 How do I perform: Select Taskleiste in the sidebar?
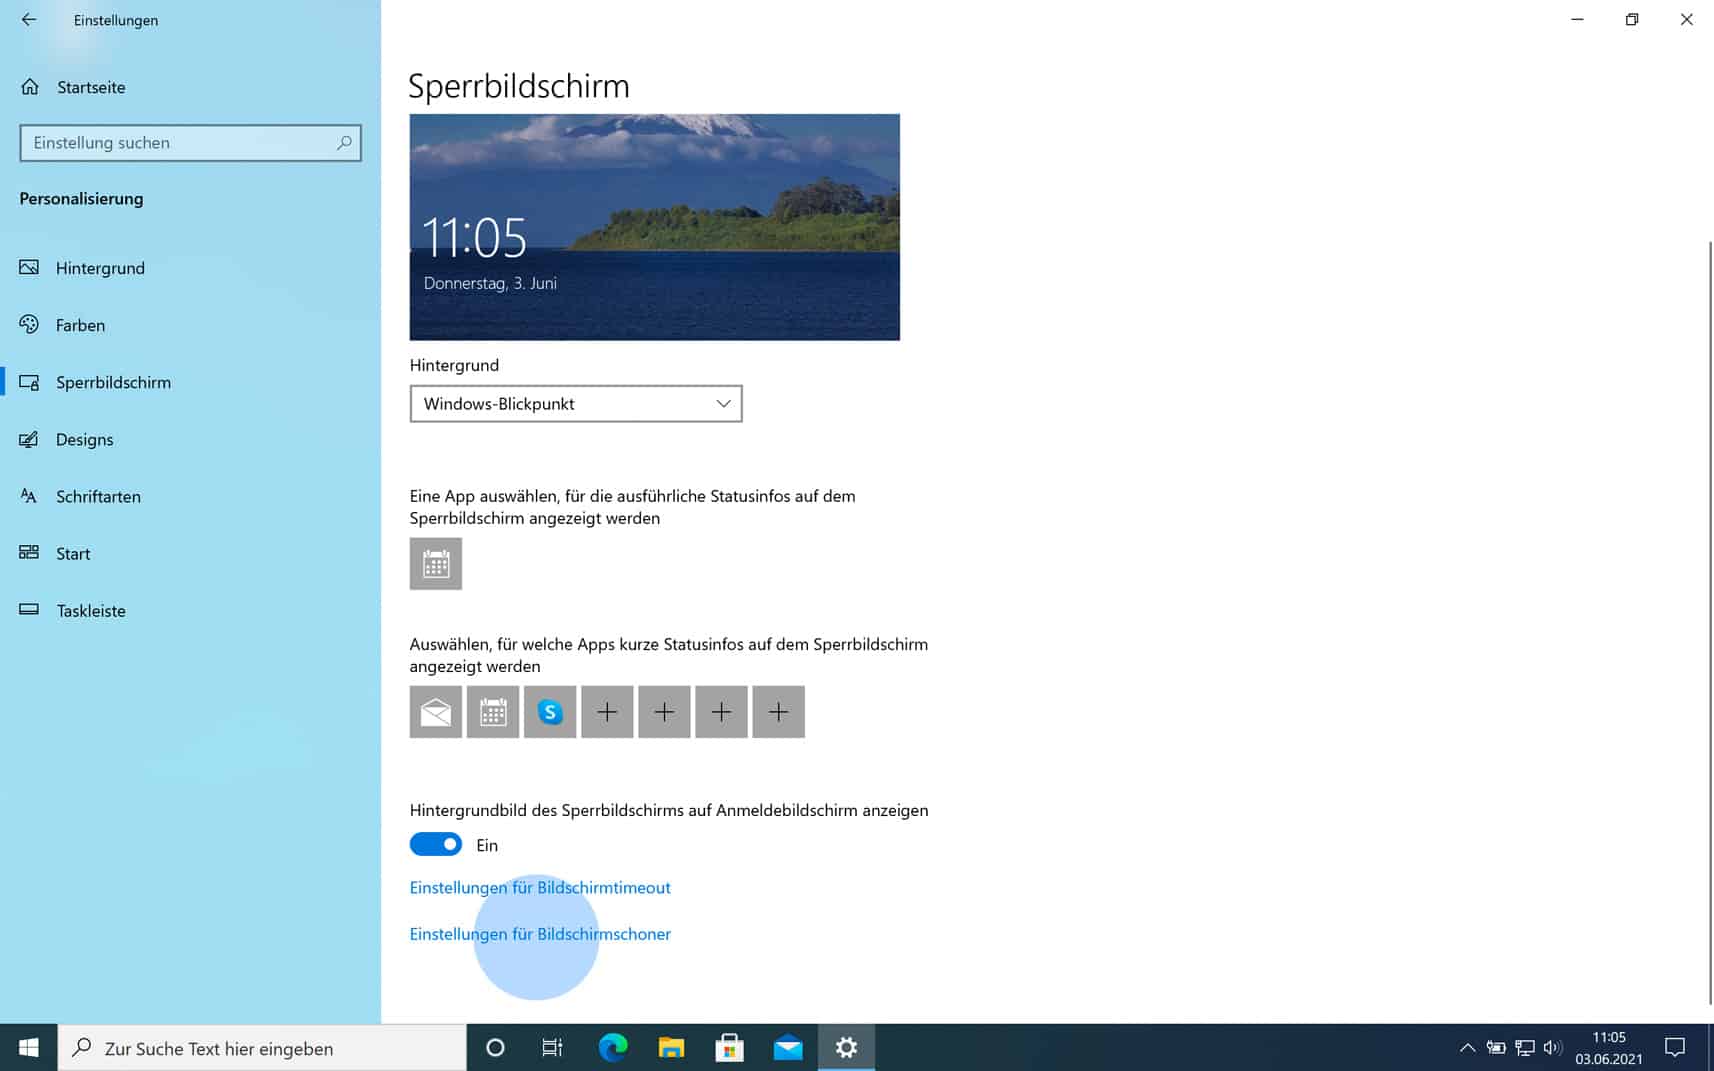[x=190, y=610]
